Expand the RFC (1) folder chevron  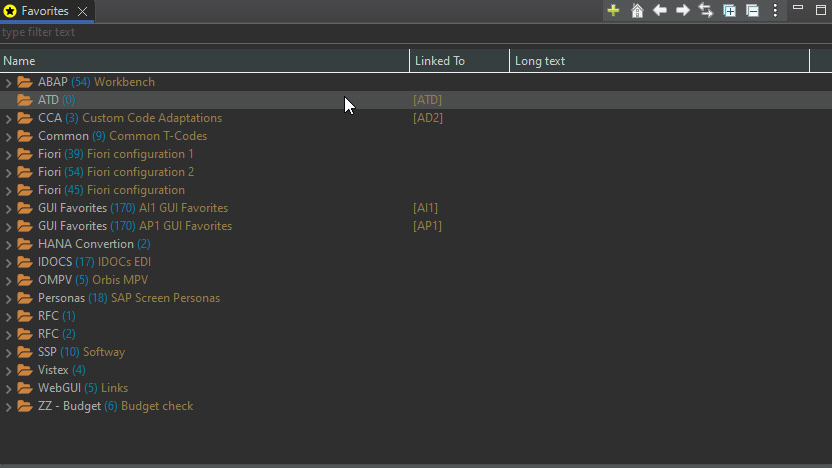tap(8, 317)
